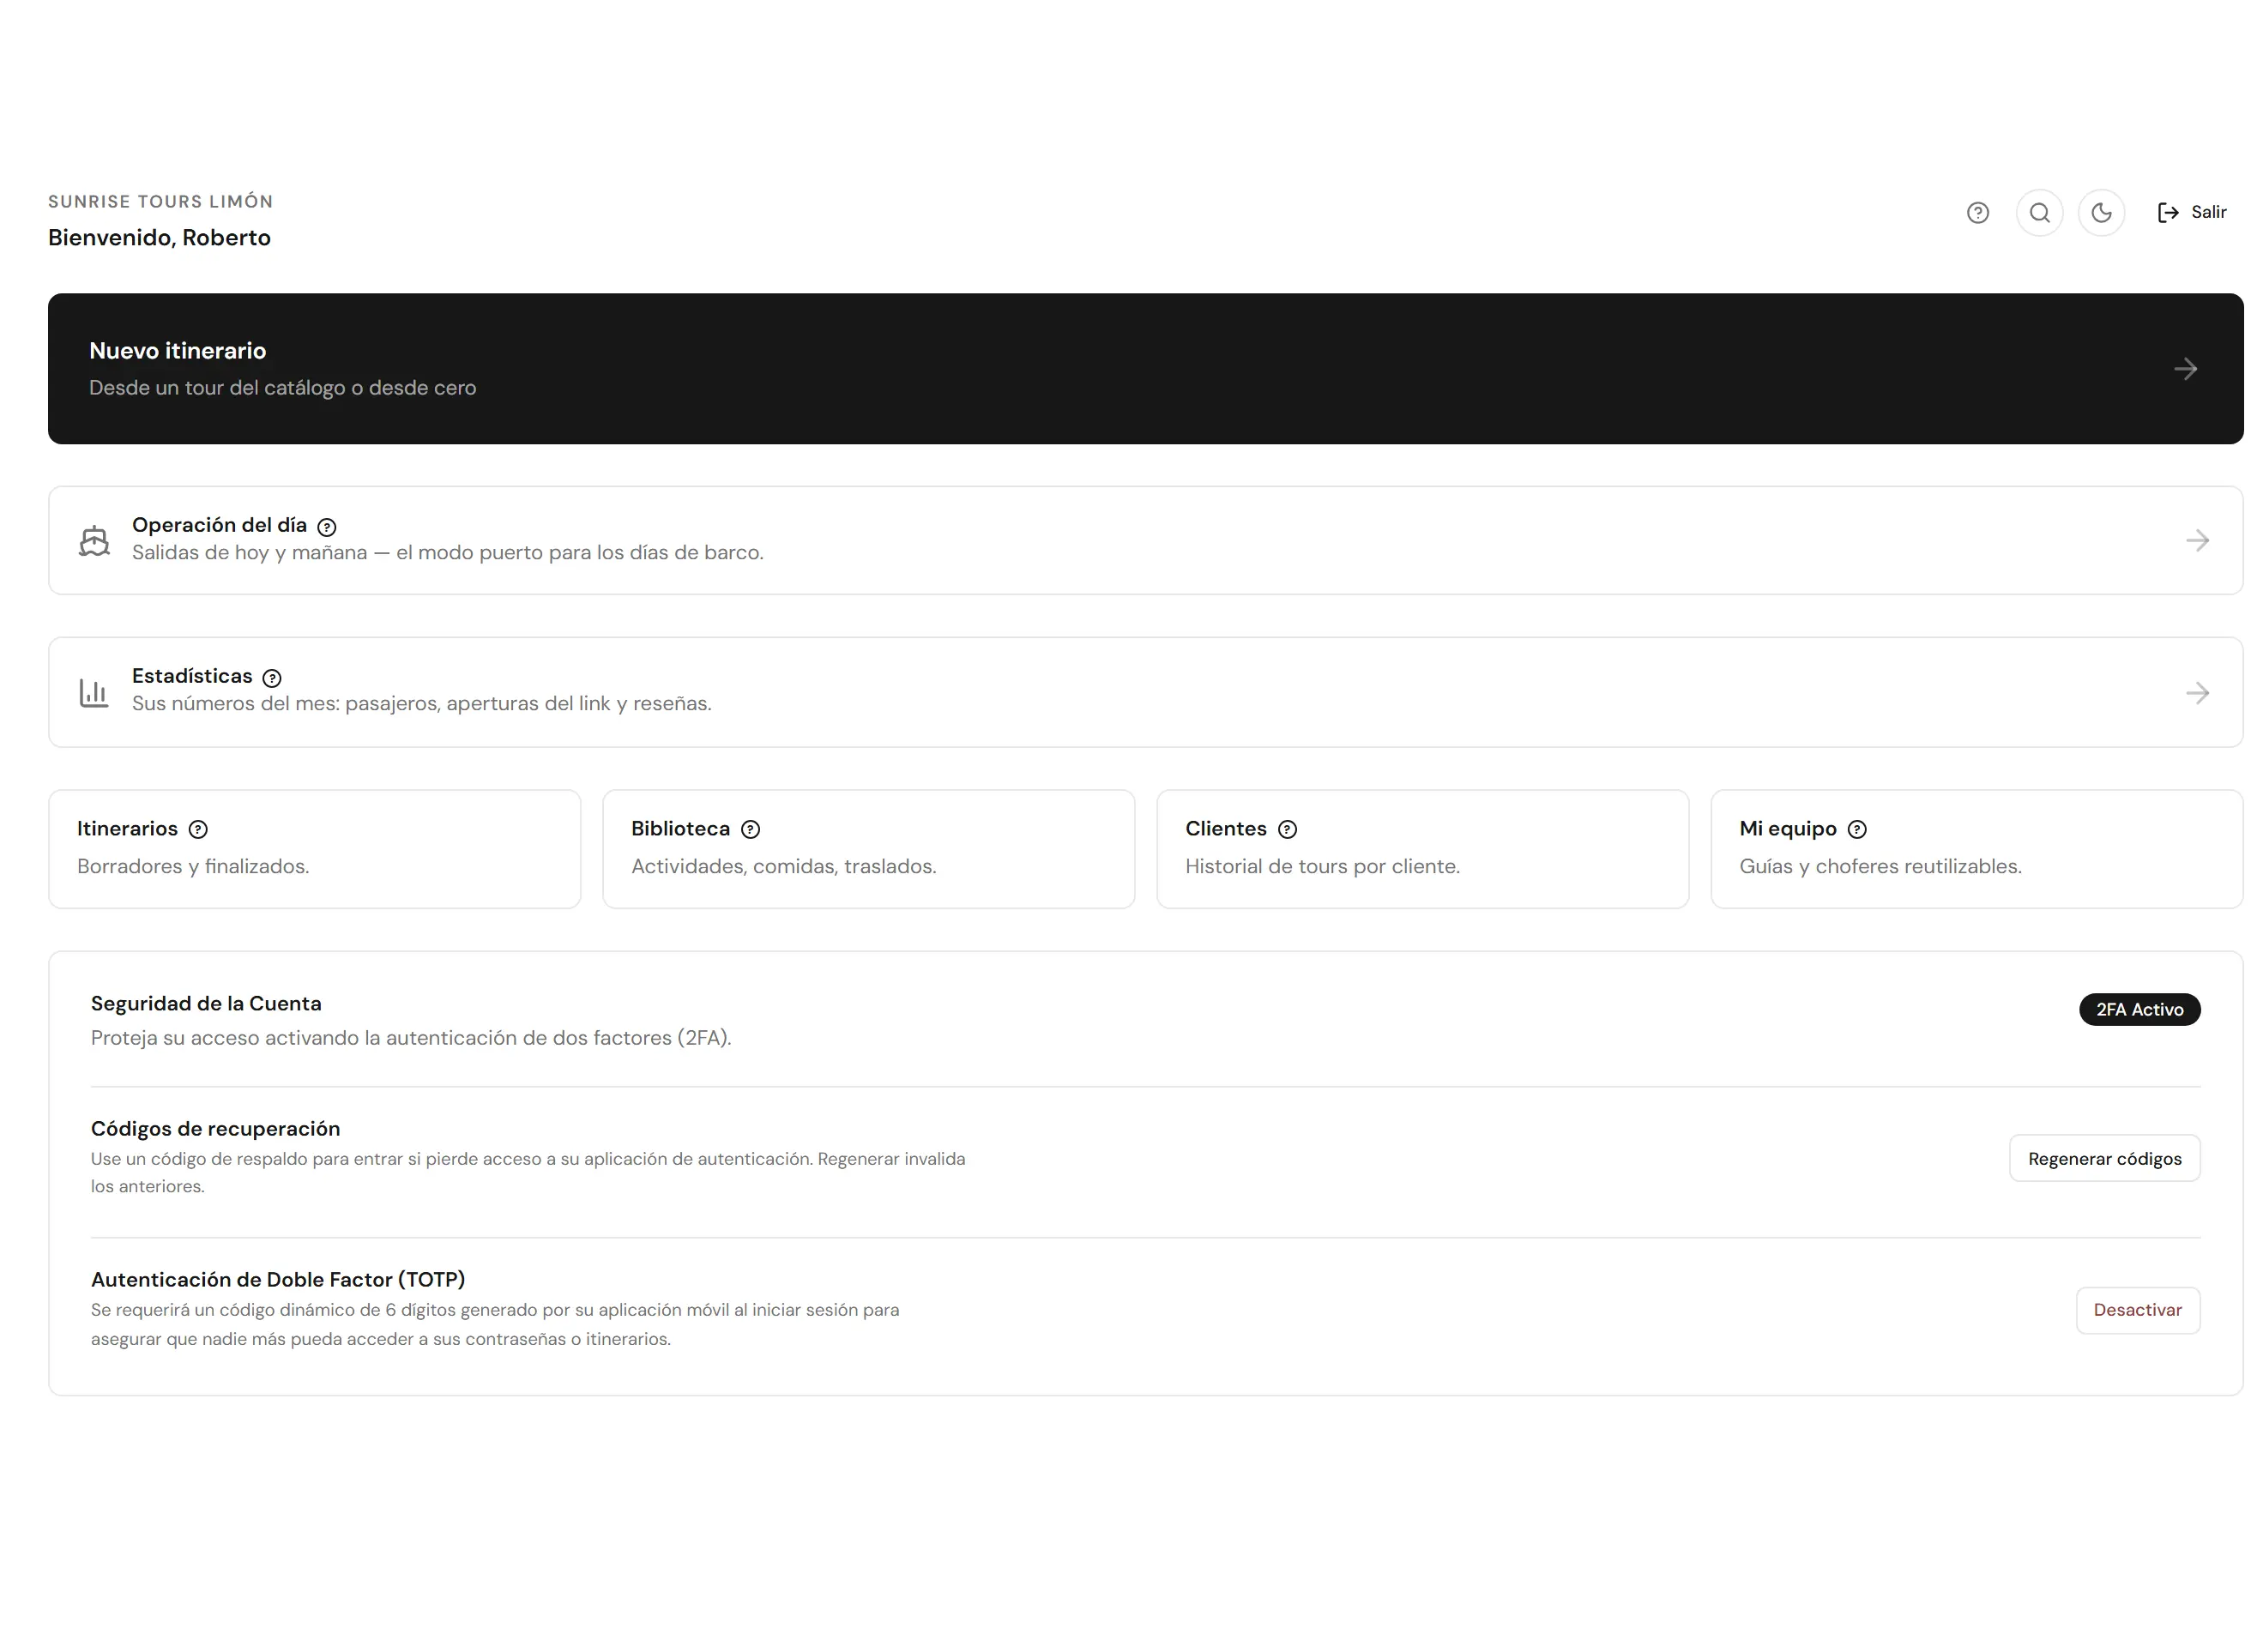Click the arrow in Nuevo itinerario banner

(x=2185, y=369)
